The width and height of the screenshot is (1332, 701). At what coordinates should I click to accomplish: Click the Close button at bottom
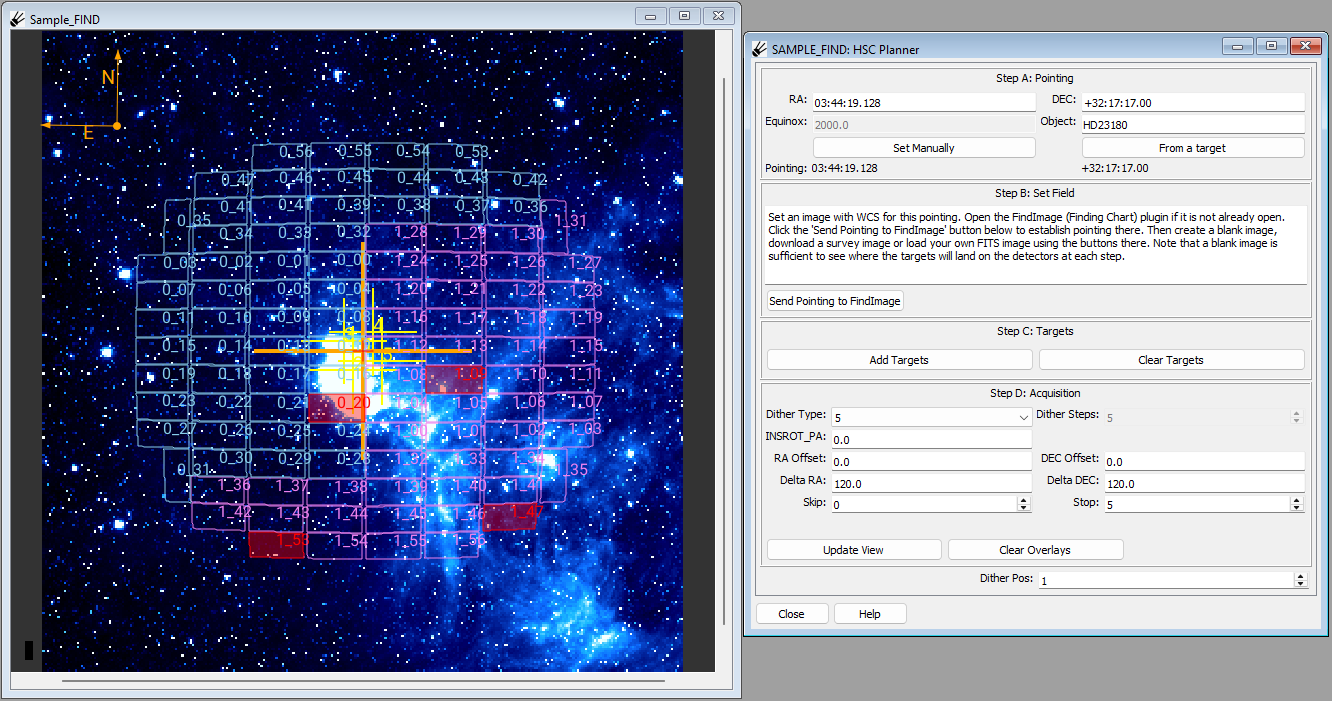click(792, 614)
